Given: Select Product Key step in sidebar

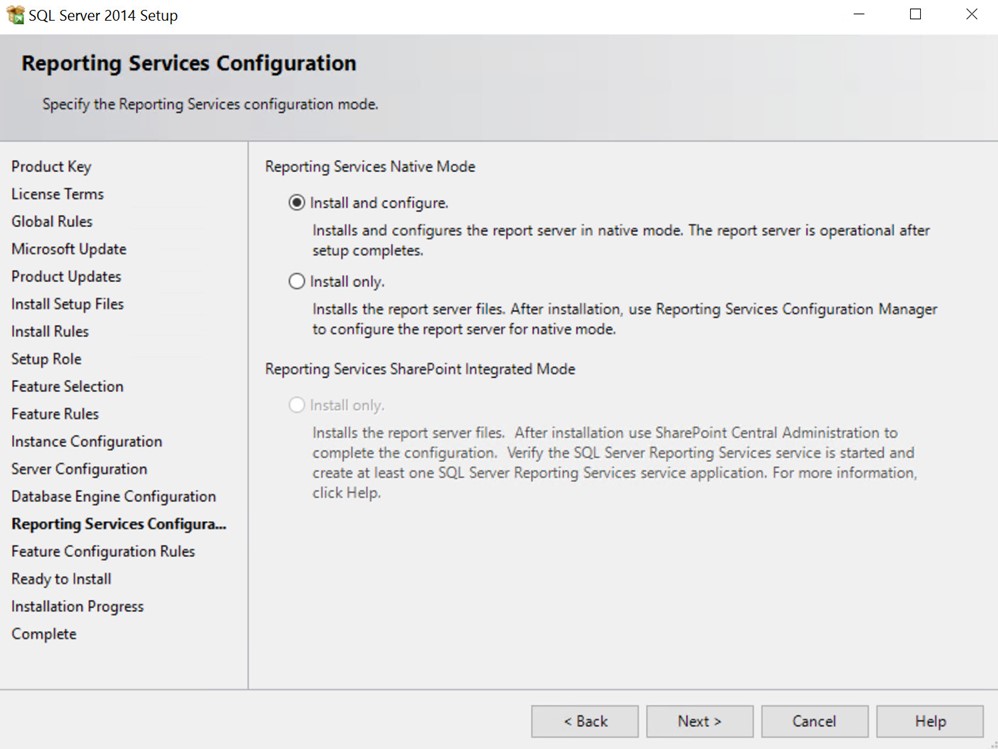Looking at the screenshot, I should [x=52, y=167].
